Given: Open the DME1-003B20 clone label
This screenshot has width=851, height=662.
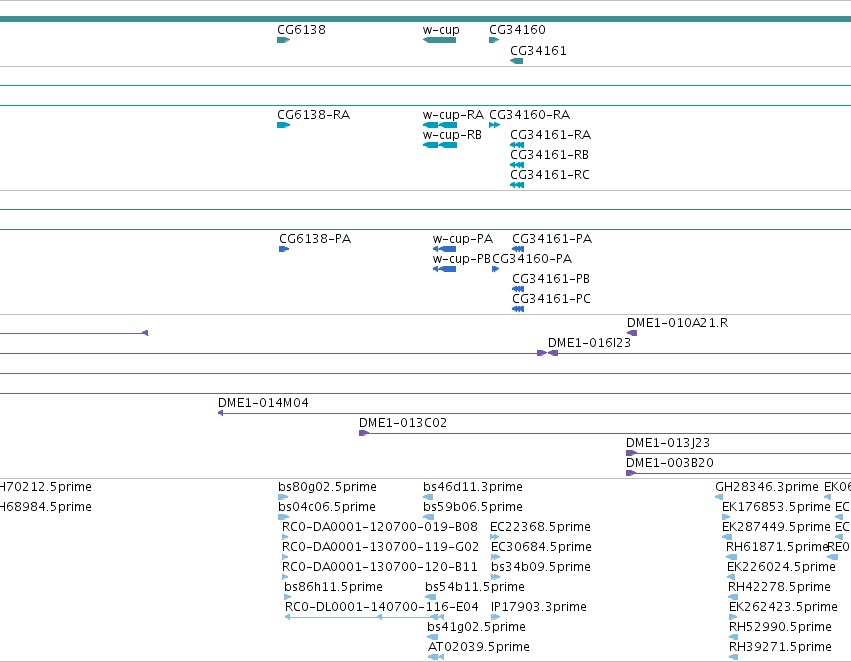Looking at the screenshot, I should [x=670, y=463].
